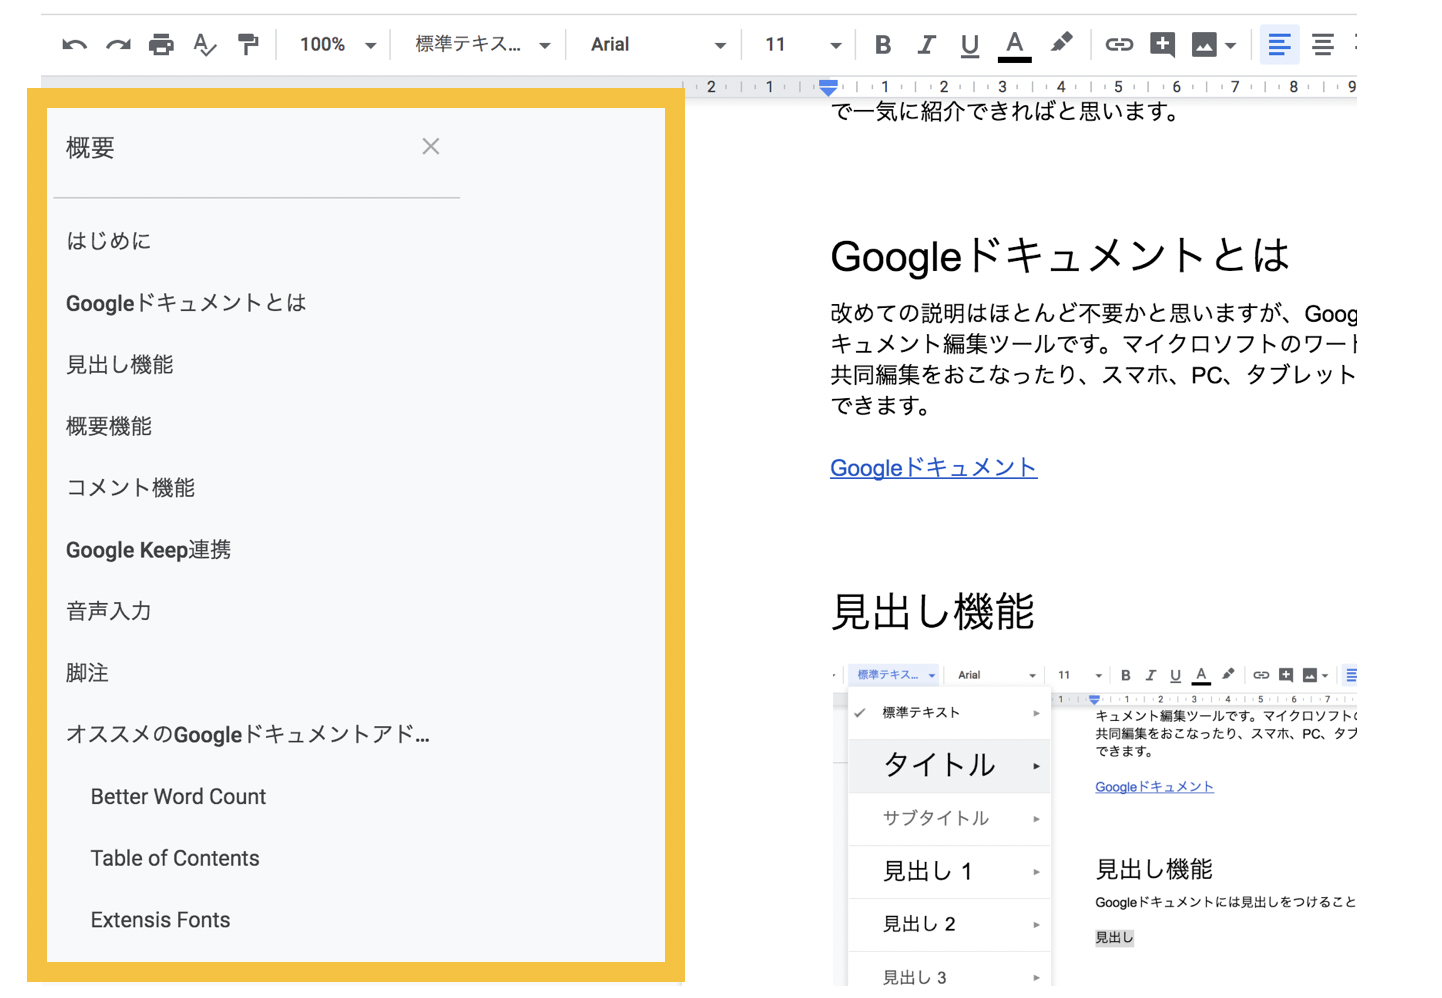Click the Redo arrow icon
Viewport: 1442px width, 998px height.
118,45
